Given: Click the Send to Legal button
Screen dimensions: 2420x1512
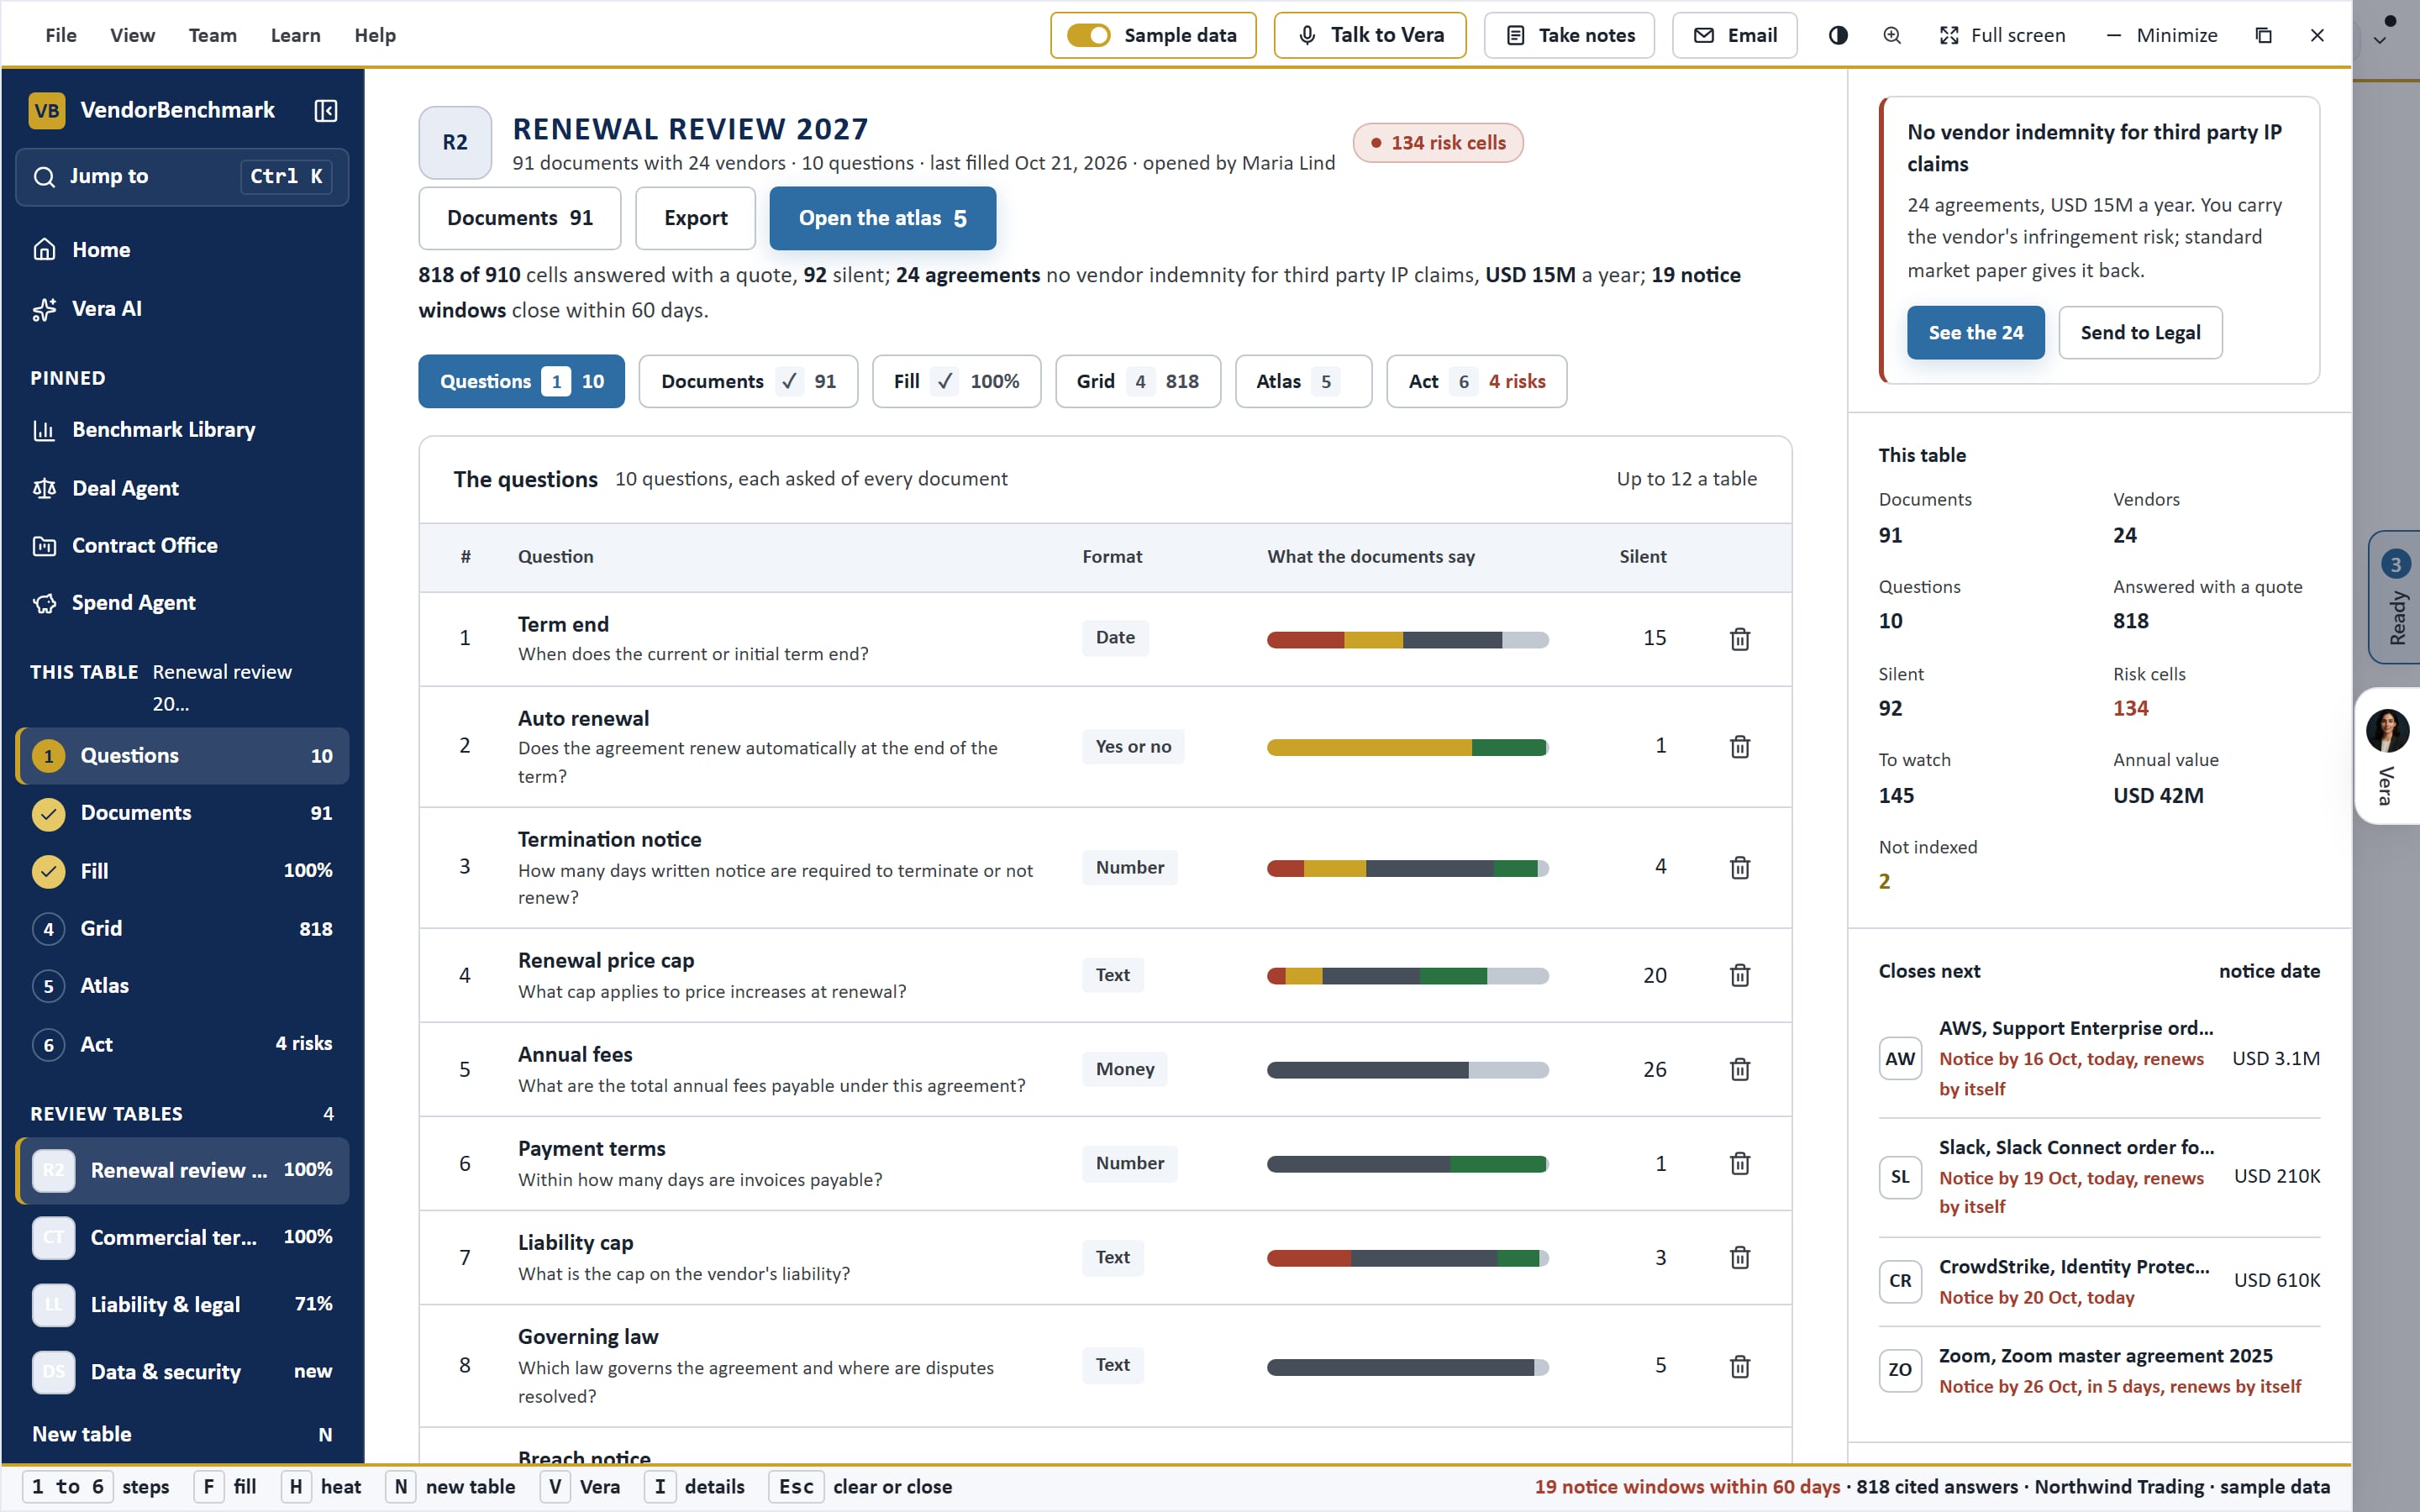Looking at the screenshot, I should pos(2140,333).
